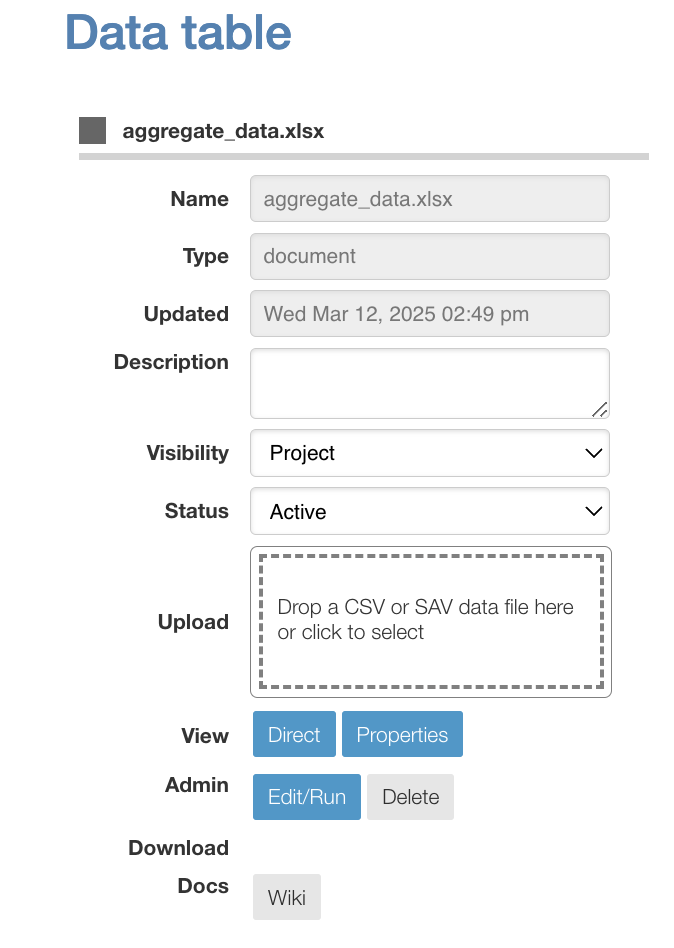Viewport: 674px width, 948px height.
Task: Click the Data table page heading
Action: click(178, 32)
